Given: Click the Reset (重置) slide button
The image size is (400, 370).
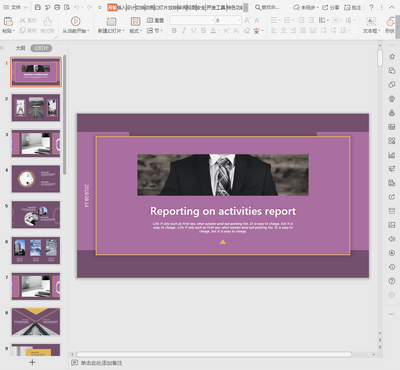Looking at the screenshot, I should 155,20.
